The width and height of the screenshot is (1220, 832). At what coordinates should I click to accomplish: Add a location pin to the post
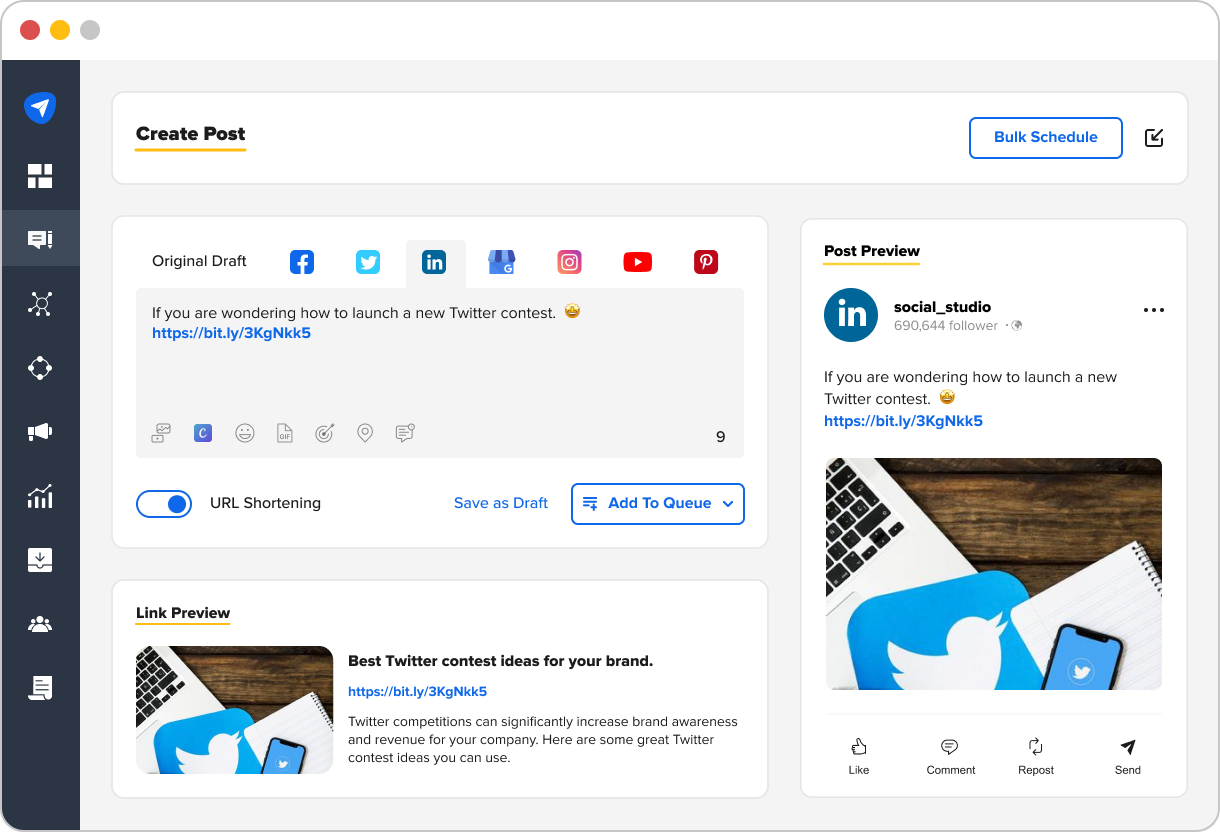[365, 433]
